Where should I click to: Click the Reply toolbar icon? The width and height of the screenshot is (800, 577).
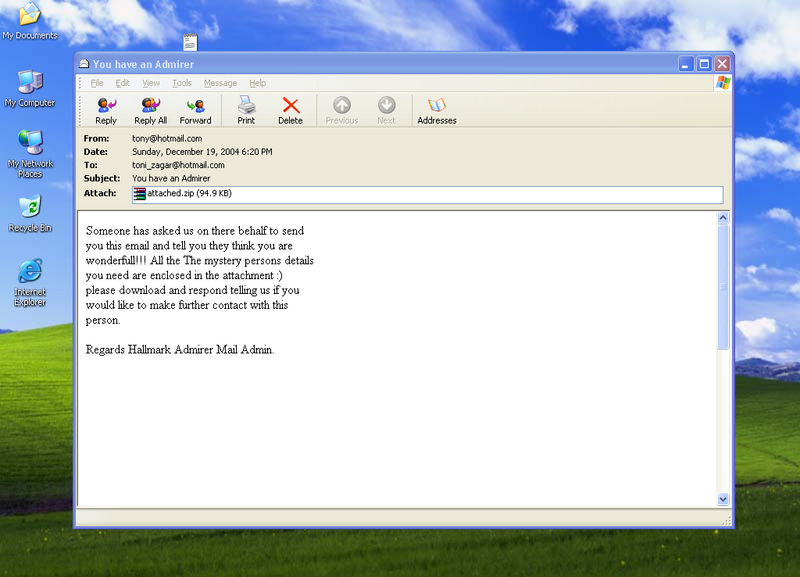tap(106, 109)
